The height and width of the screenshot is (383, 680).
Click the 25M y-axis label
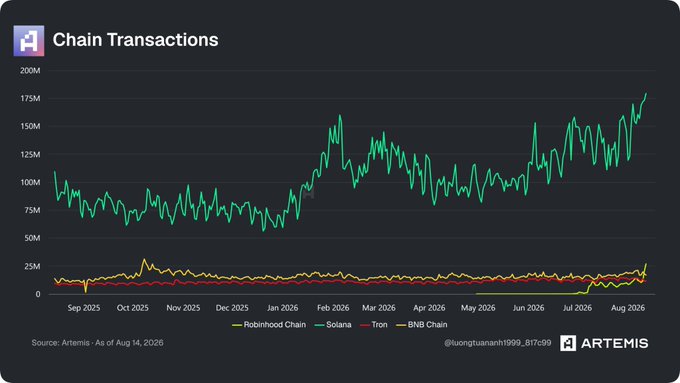[32, 266]
